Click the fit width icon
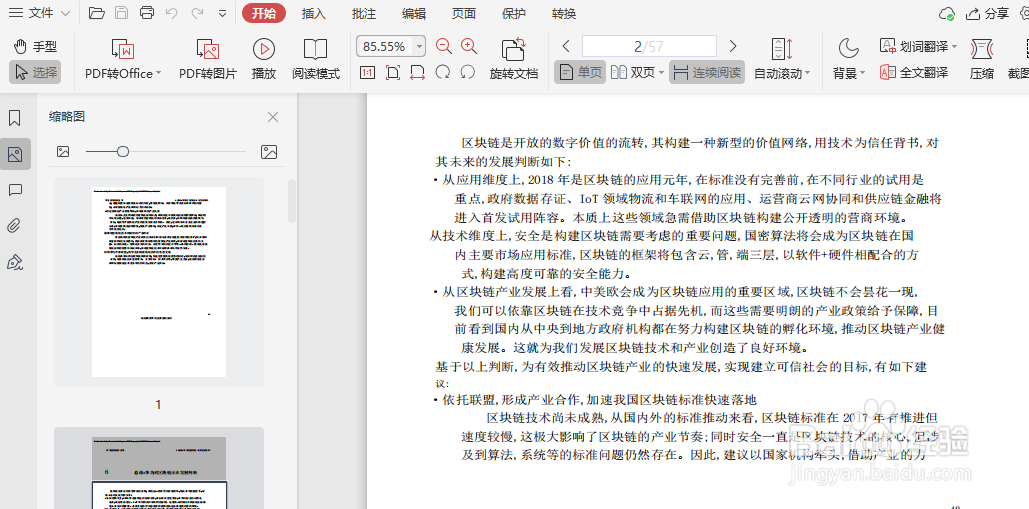The image size is (1029, 509). pyautogui.click(x=417, y=72)
